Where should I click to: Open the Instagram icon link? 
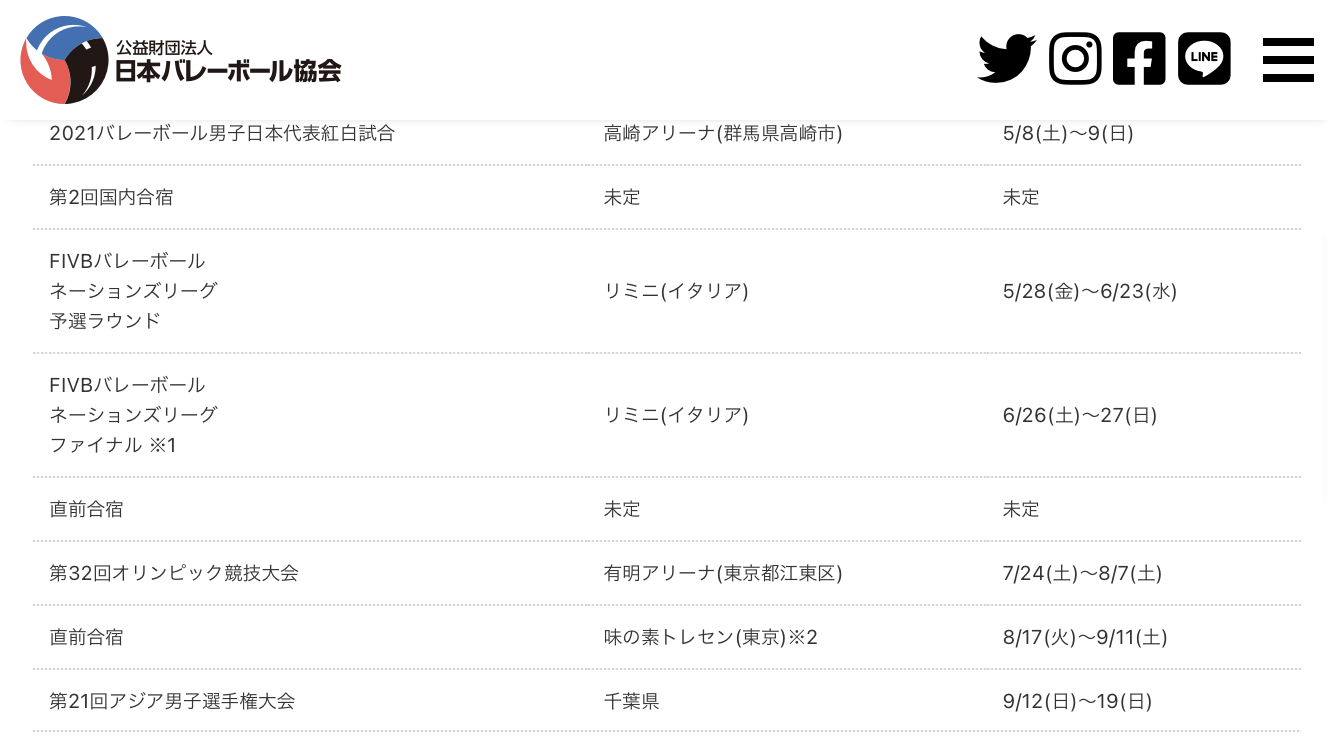tap(1075, 59)
